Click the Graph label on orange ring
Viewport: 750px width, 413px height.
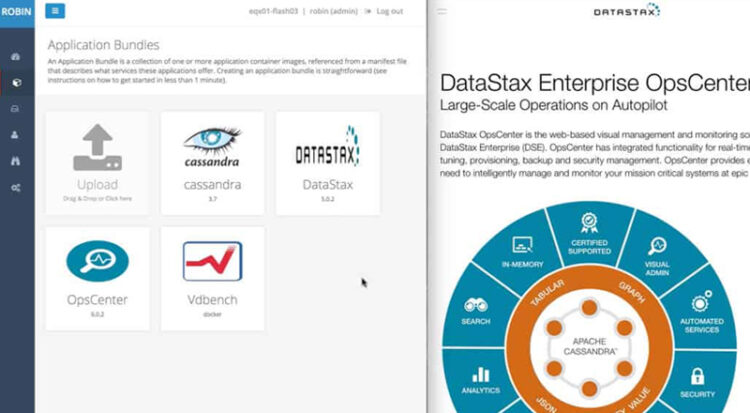(x=632, y=292)
